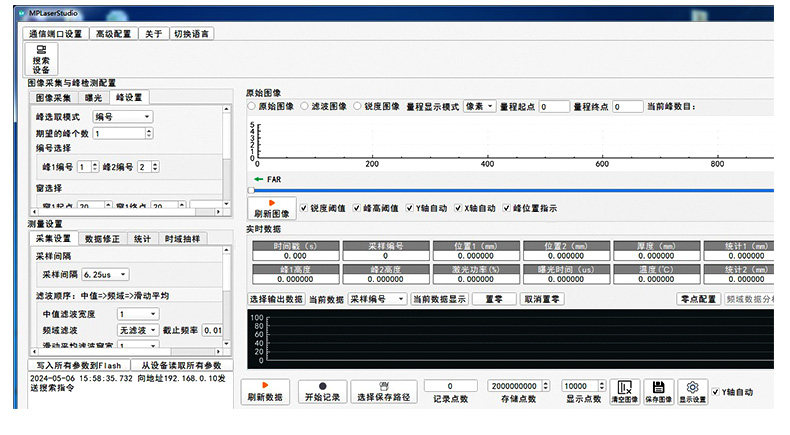Click 从设备读取所有参数 button
The height and width of the screenshot is (435, 790).
click(x=181, y=365)
